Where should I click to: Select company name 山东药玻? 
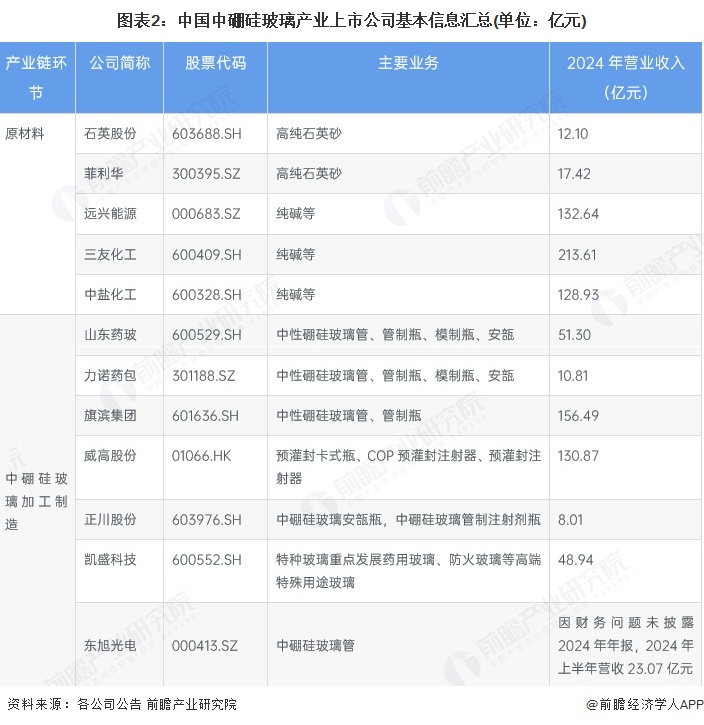(110, 335)
